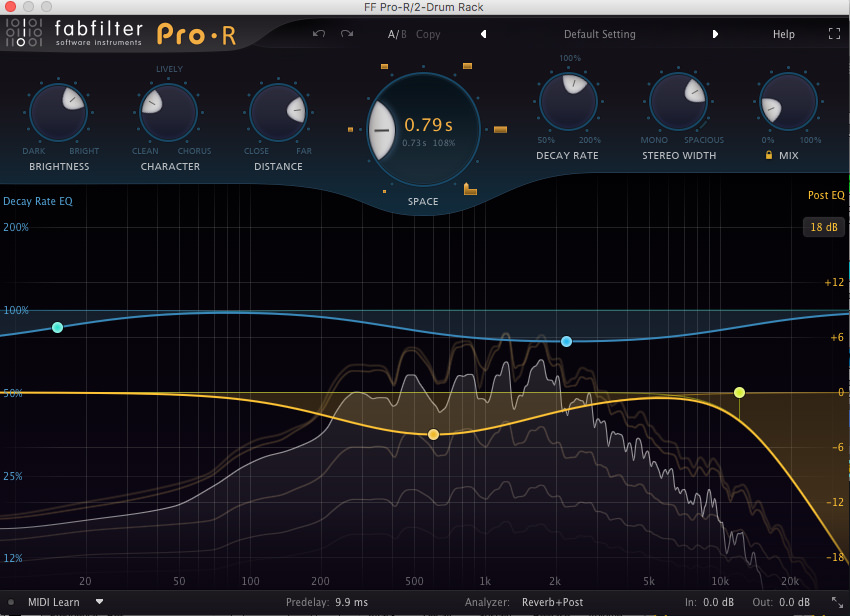Screen dimensions: 850x616
Task: Click the In 0.0 dB level value
Action: click(718, 602)
